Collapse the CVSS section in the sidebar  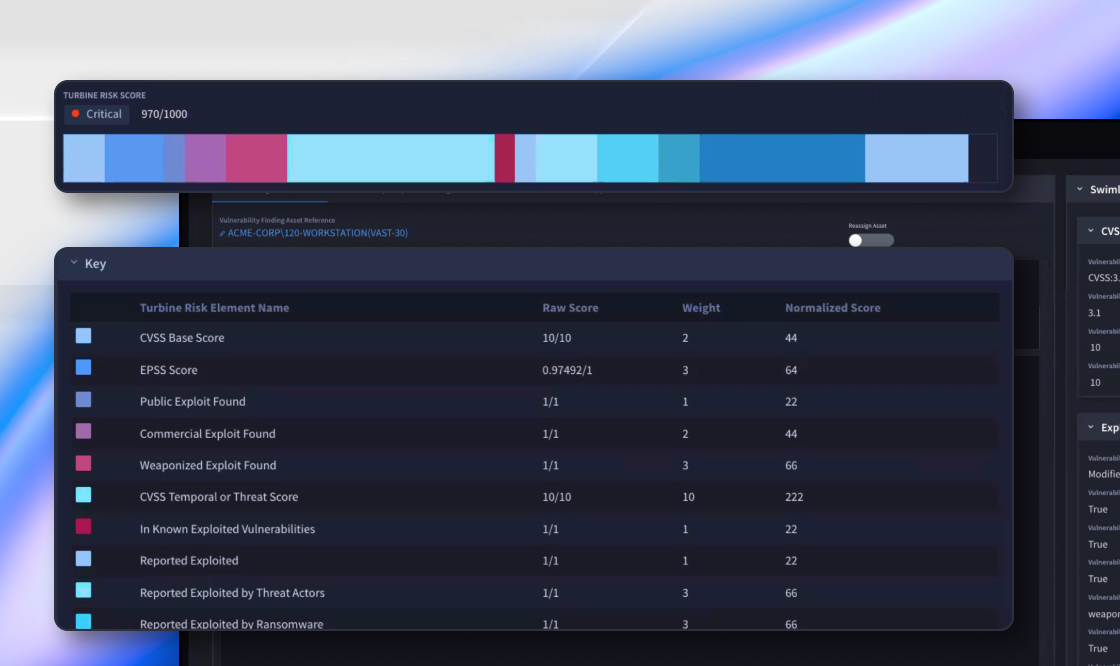click(x=1089, y=230)
